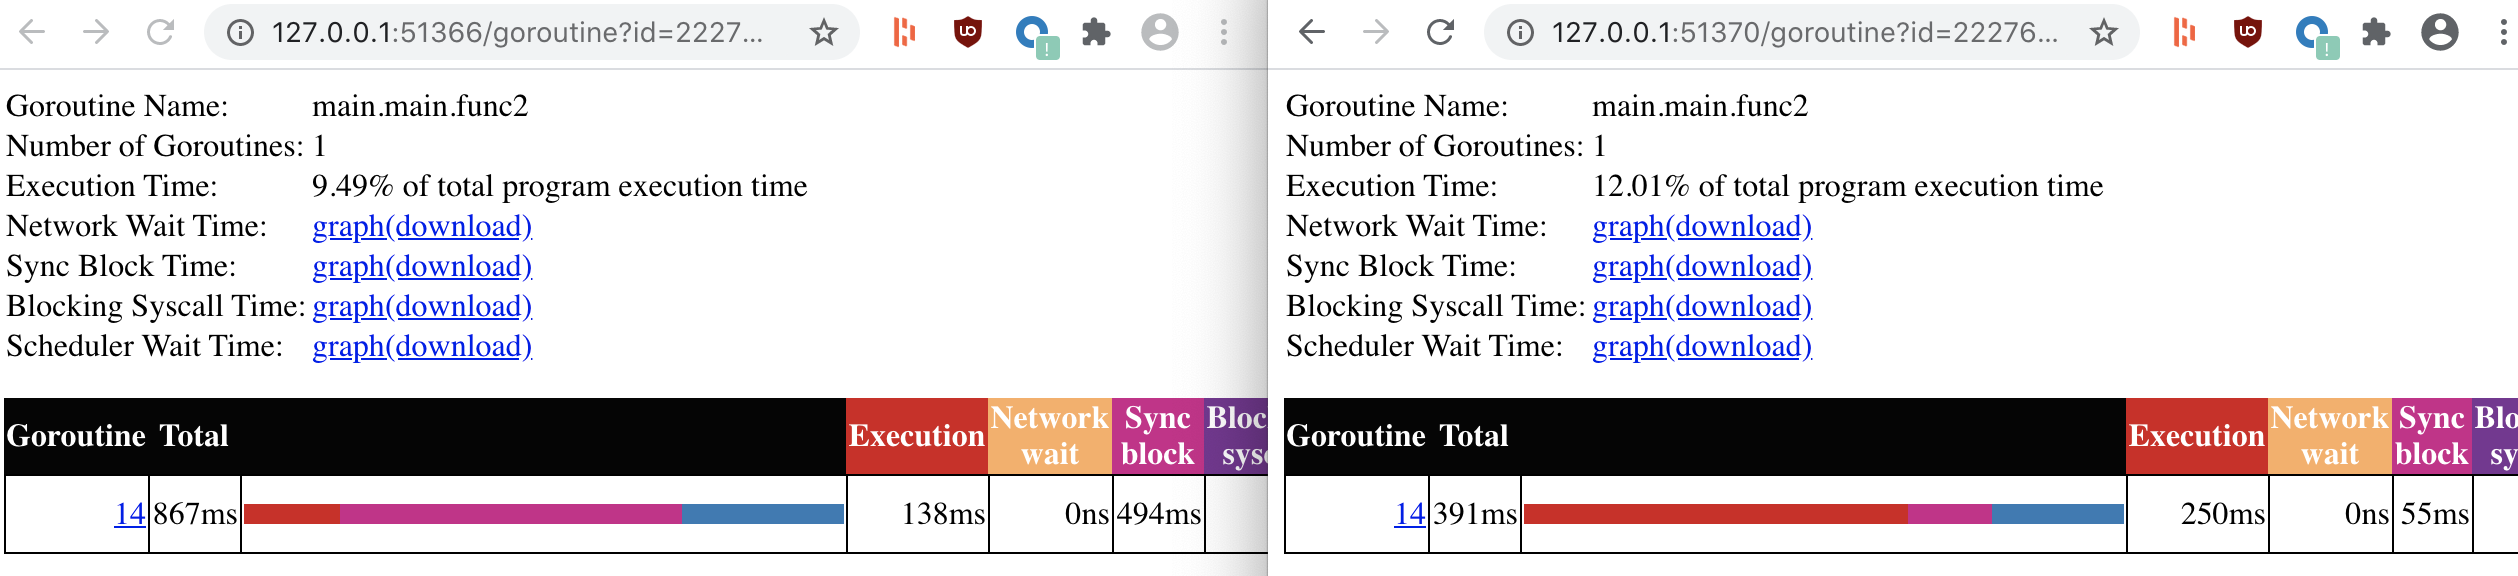Click the page info circle icon in left address bar
2518x576 pixels.
(240, 31)
